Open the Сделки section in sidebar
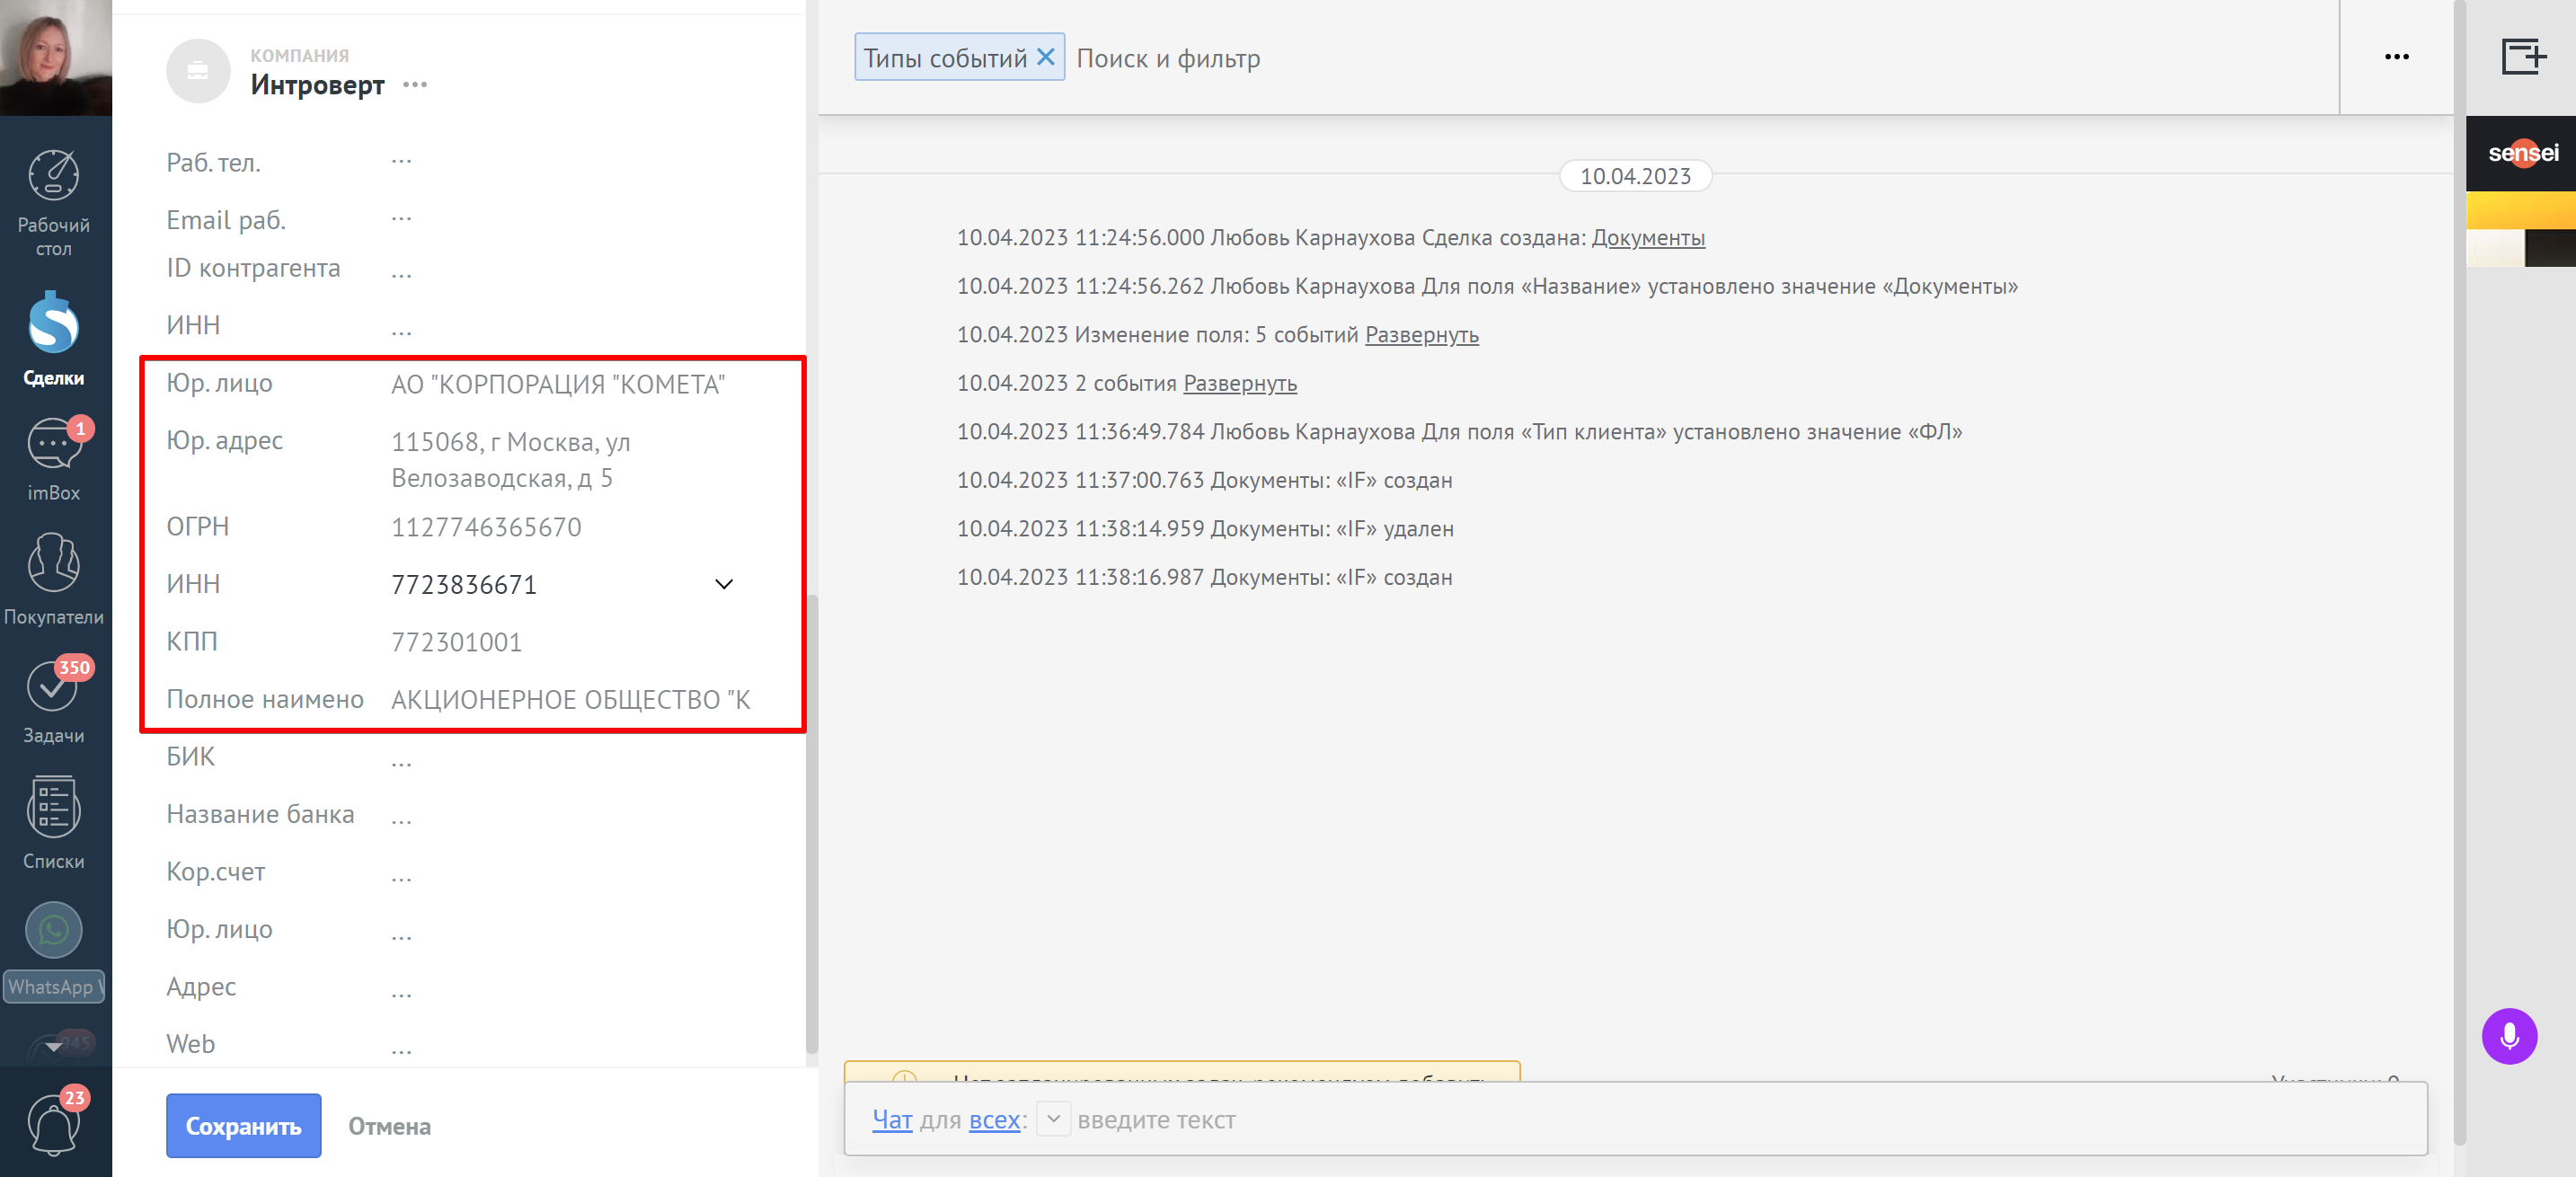Screen dimensions: 2576x1177 click(54, 338)
